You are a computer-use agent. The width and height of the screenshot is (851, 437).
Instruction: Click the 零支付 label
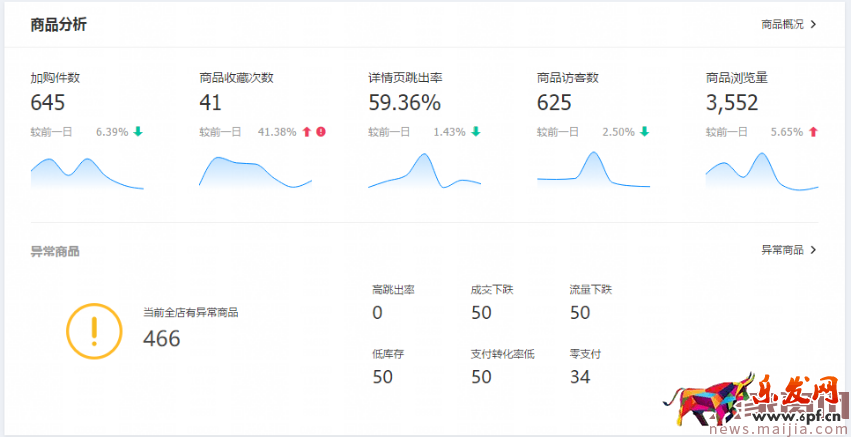coord(585,354)
